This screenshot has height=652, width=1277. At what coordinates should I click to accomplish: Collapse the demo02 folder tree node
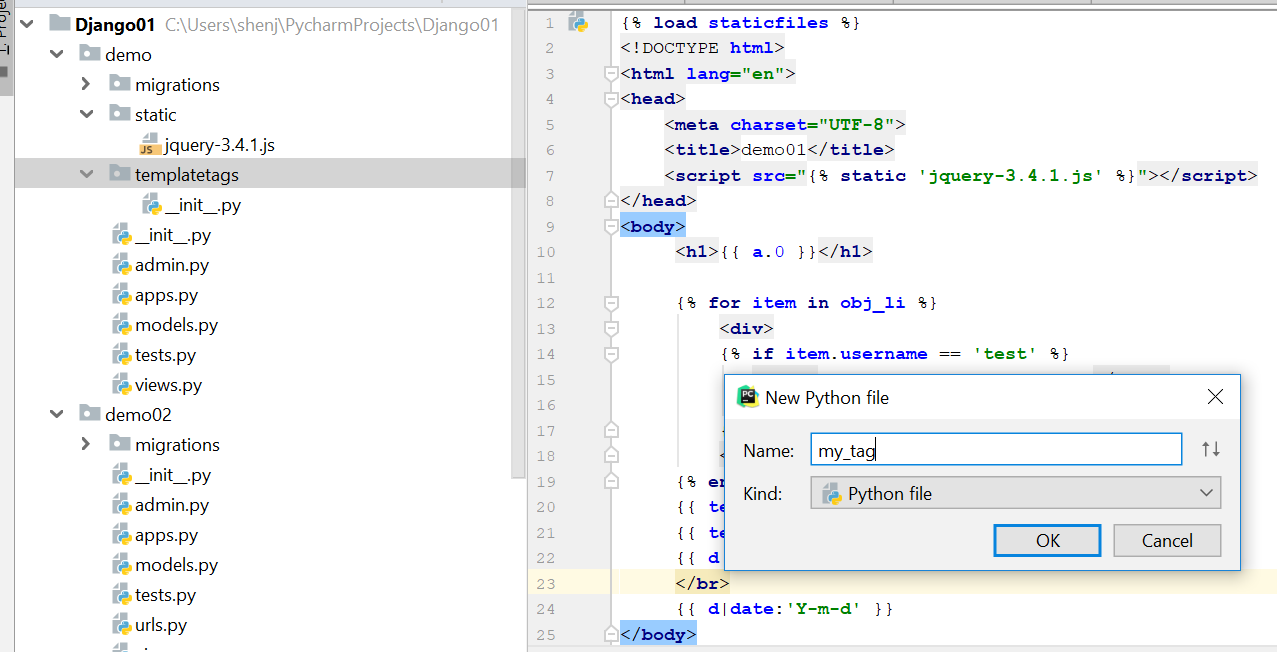pyautogui.click(x=57, y=414)
